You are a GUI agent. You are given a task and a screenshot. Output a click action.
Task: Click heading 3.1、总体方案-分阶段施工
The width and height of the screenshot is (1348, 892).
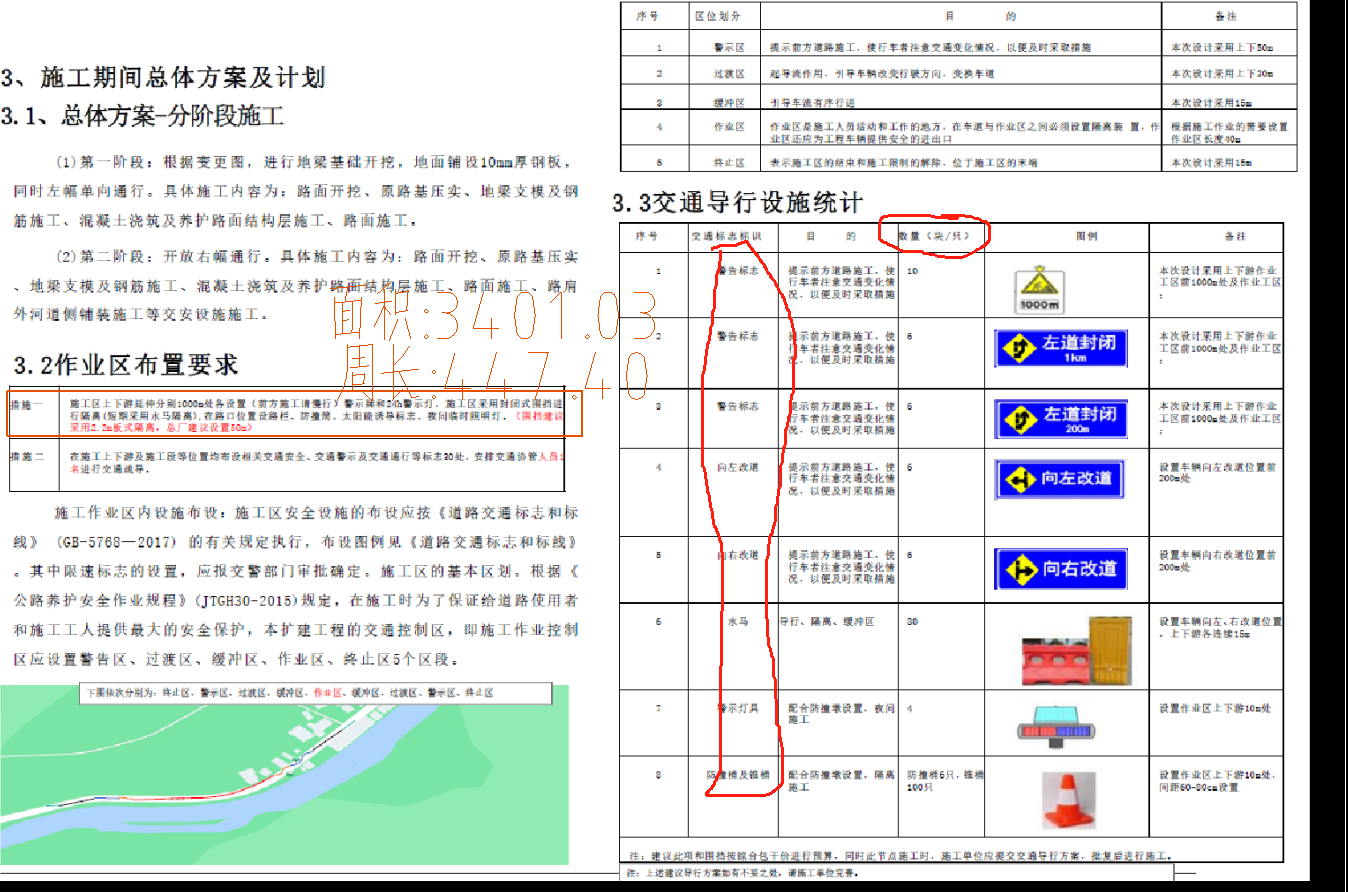coord(142,116)
